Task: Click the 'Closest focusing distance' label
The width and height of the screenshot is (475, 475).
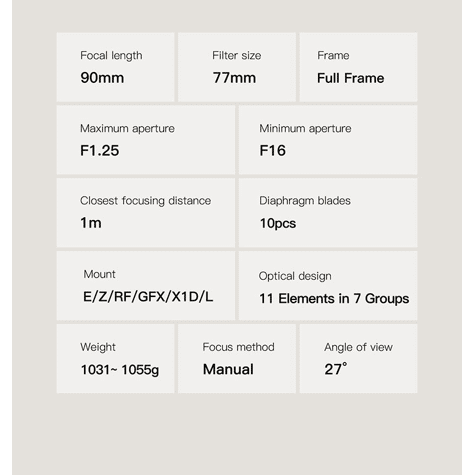Action: pyautogui.click(x=145, y=201)
